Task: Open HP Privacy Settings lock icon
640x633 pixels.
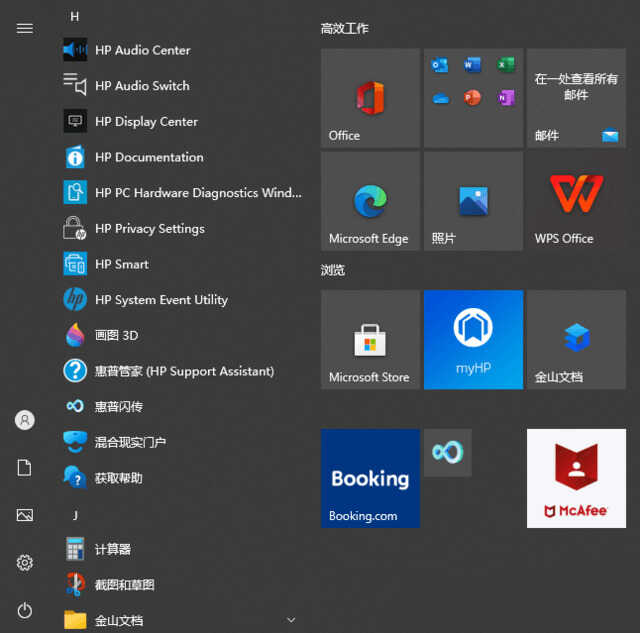Action: tap(75, 228)
